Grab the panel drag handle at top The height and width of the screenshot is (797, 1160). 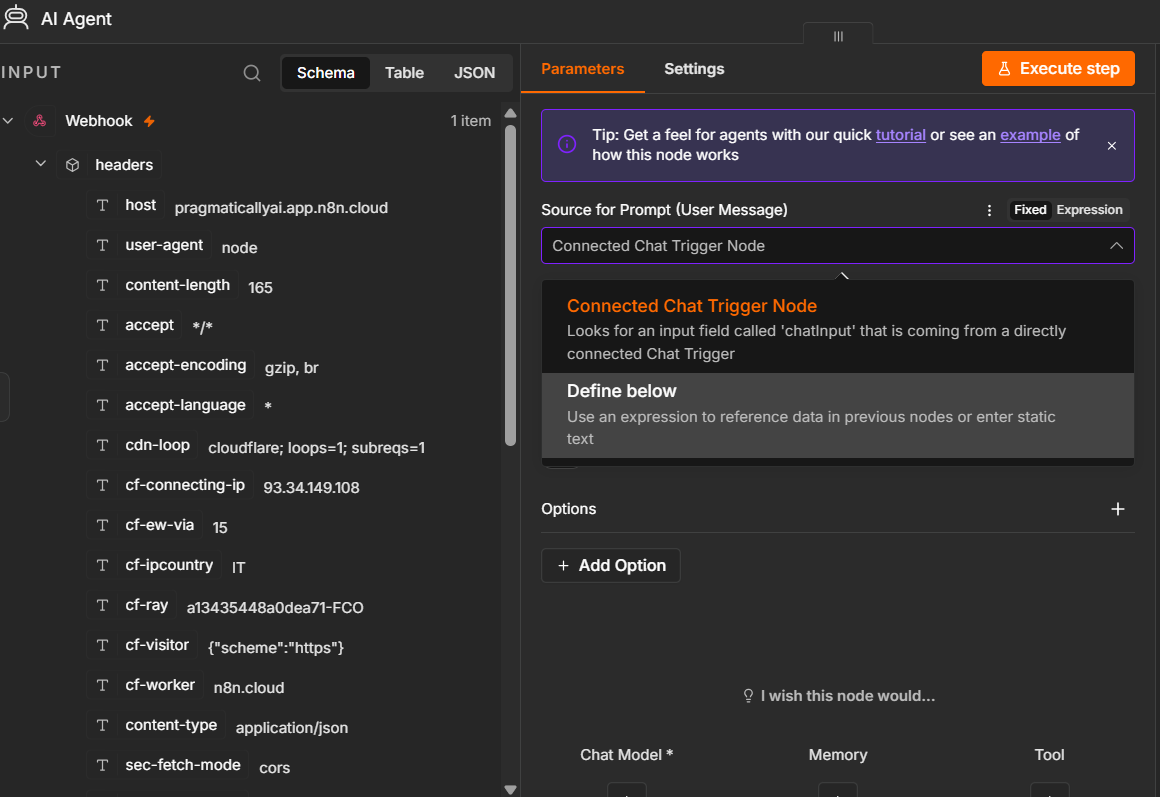tap(838, 36)
